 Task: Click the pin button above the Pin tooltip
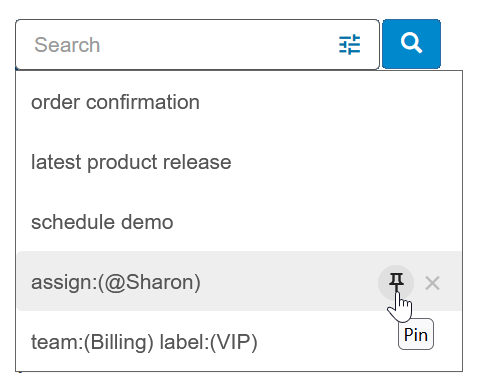point(396,283)
